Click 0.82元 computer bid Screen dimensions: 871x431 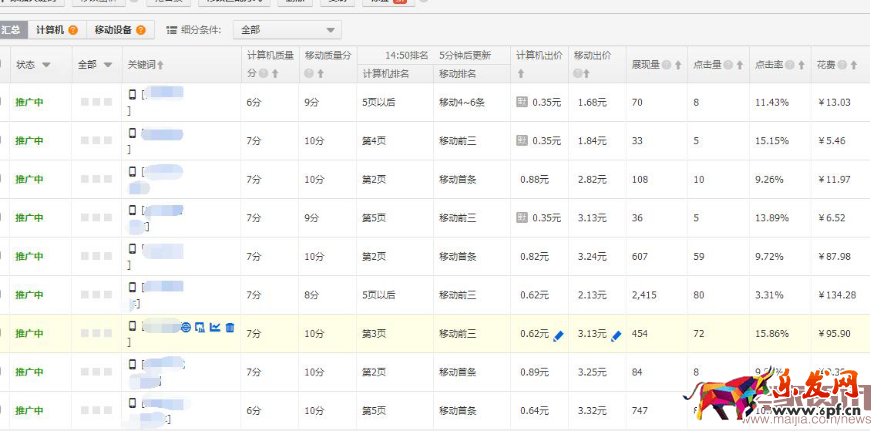534,257
